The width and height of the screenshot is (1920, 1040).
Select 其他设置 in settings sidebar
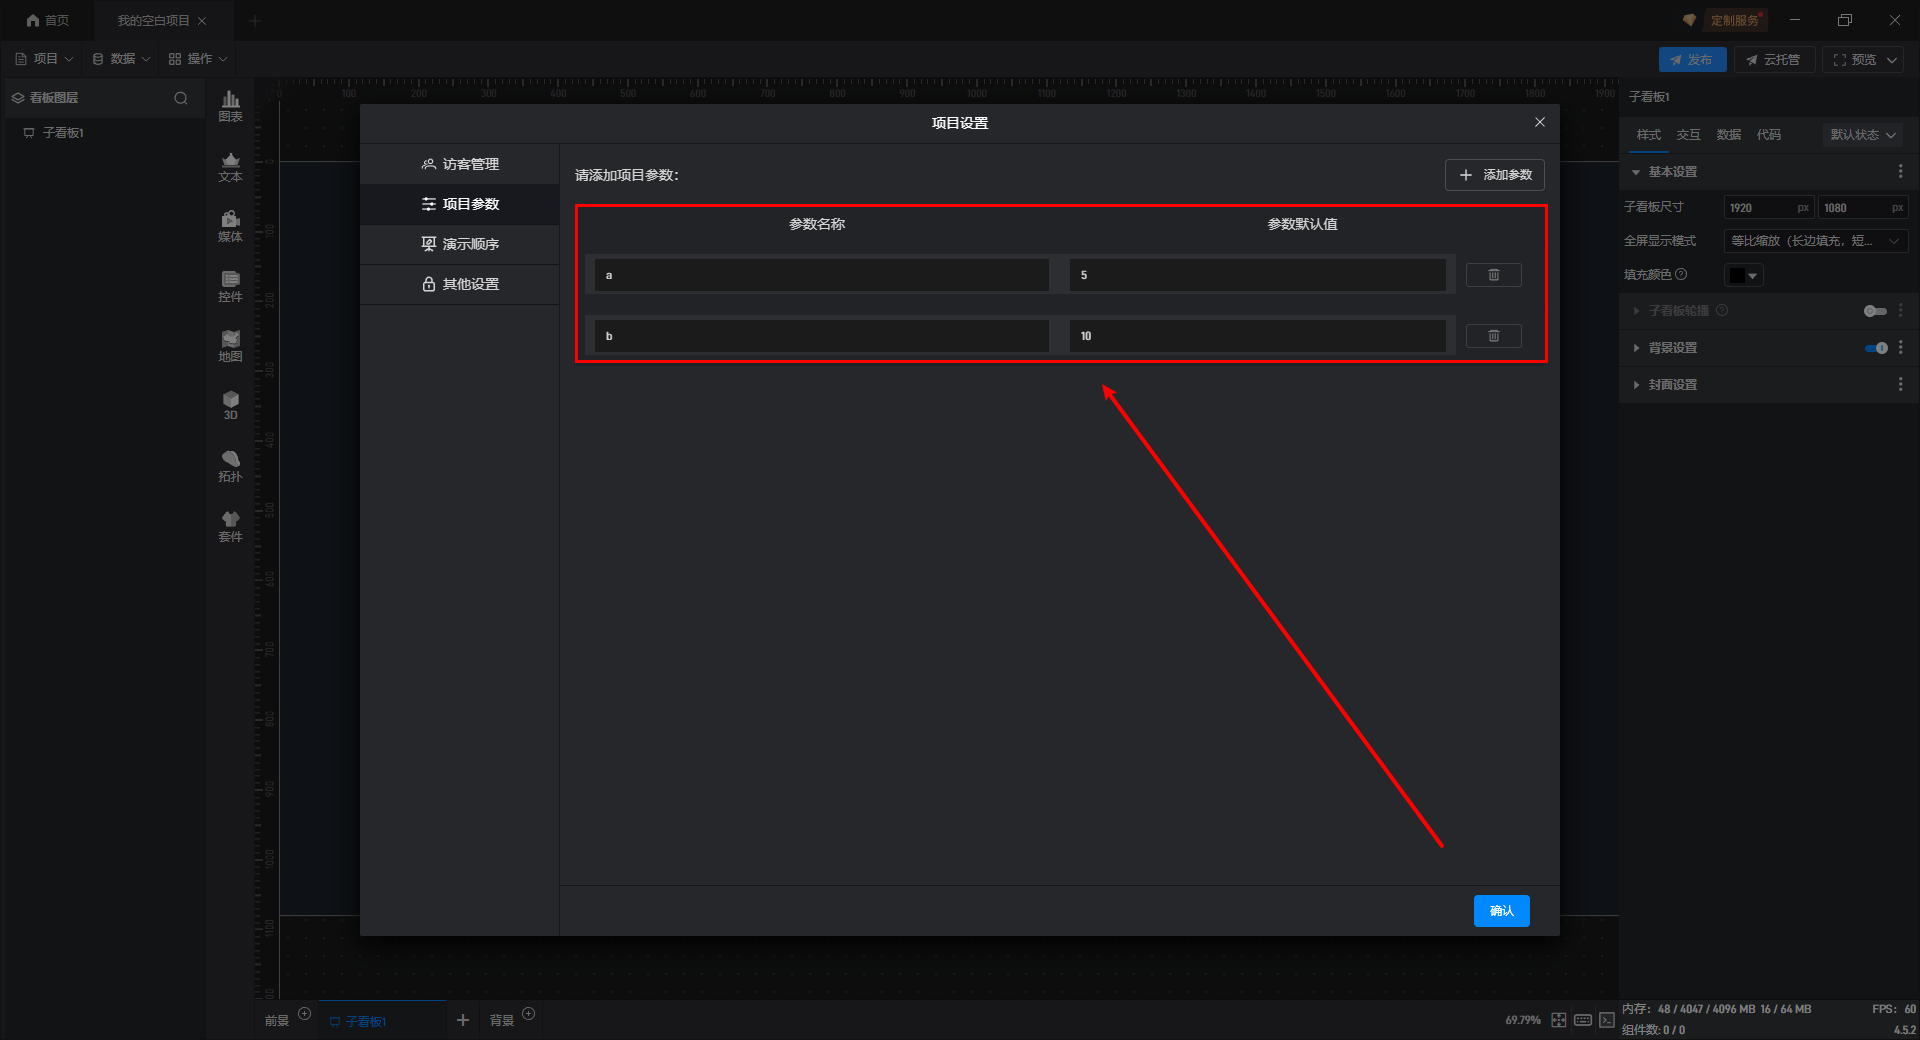tap(460, 284)
